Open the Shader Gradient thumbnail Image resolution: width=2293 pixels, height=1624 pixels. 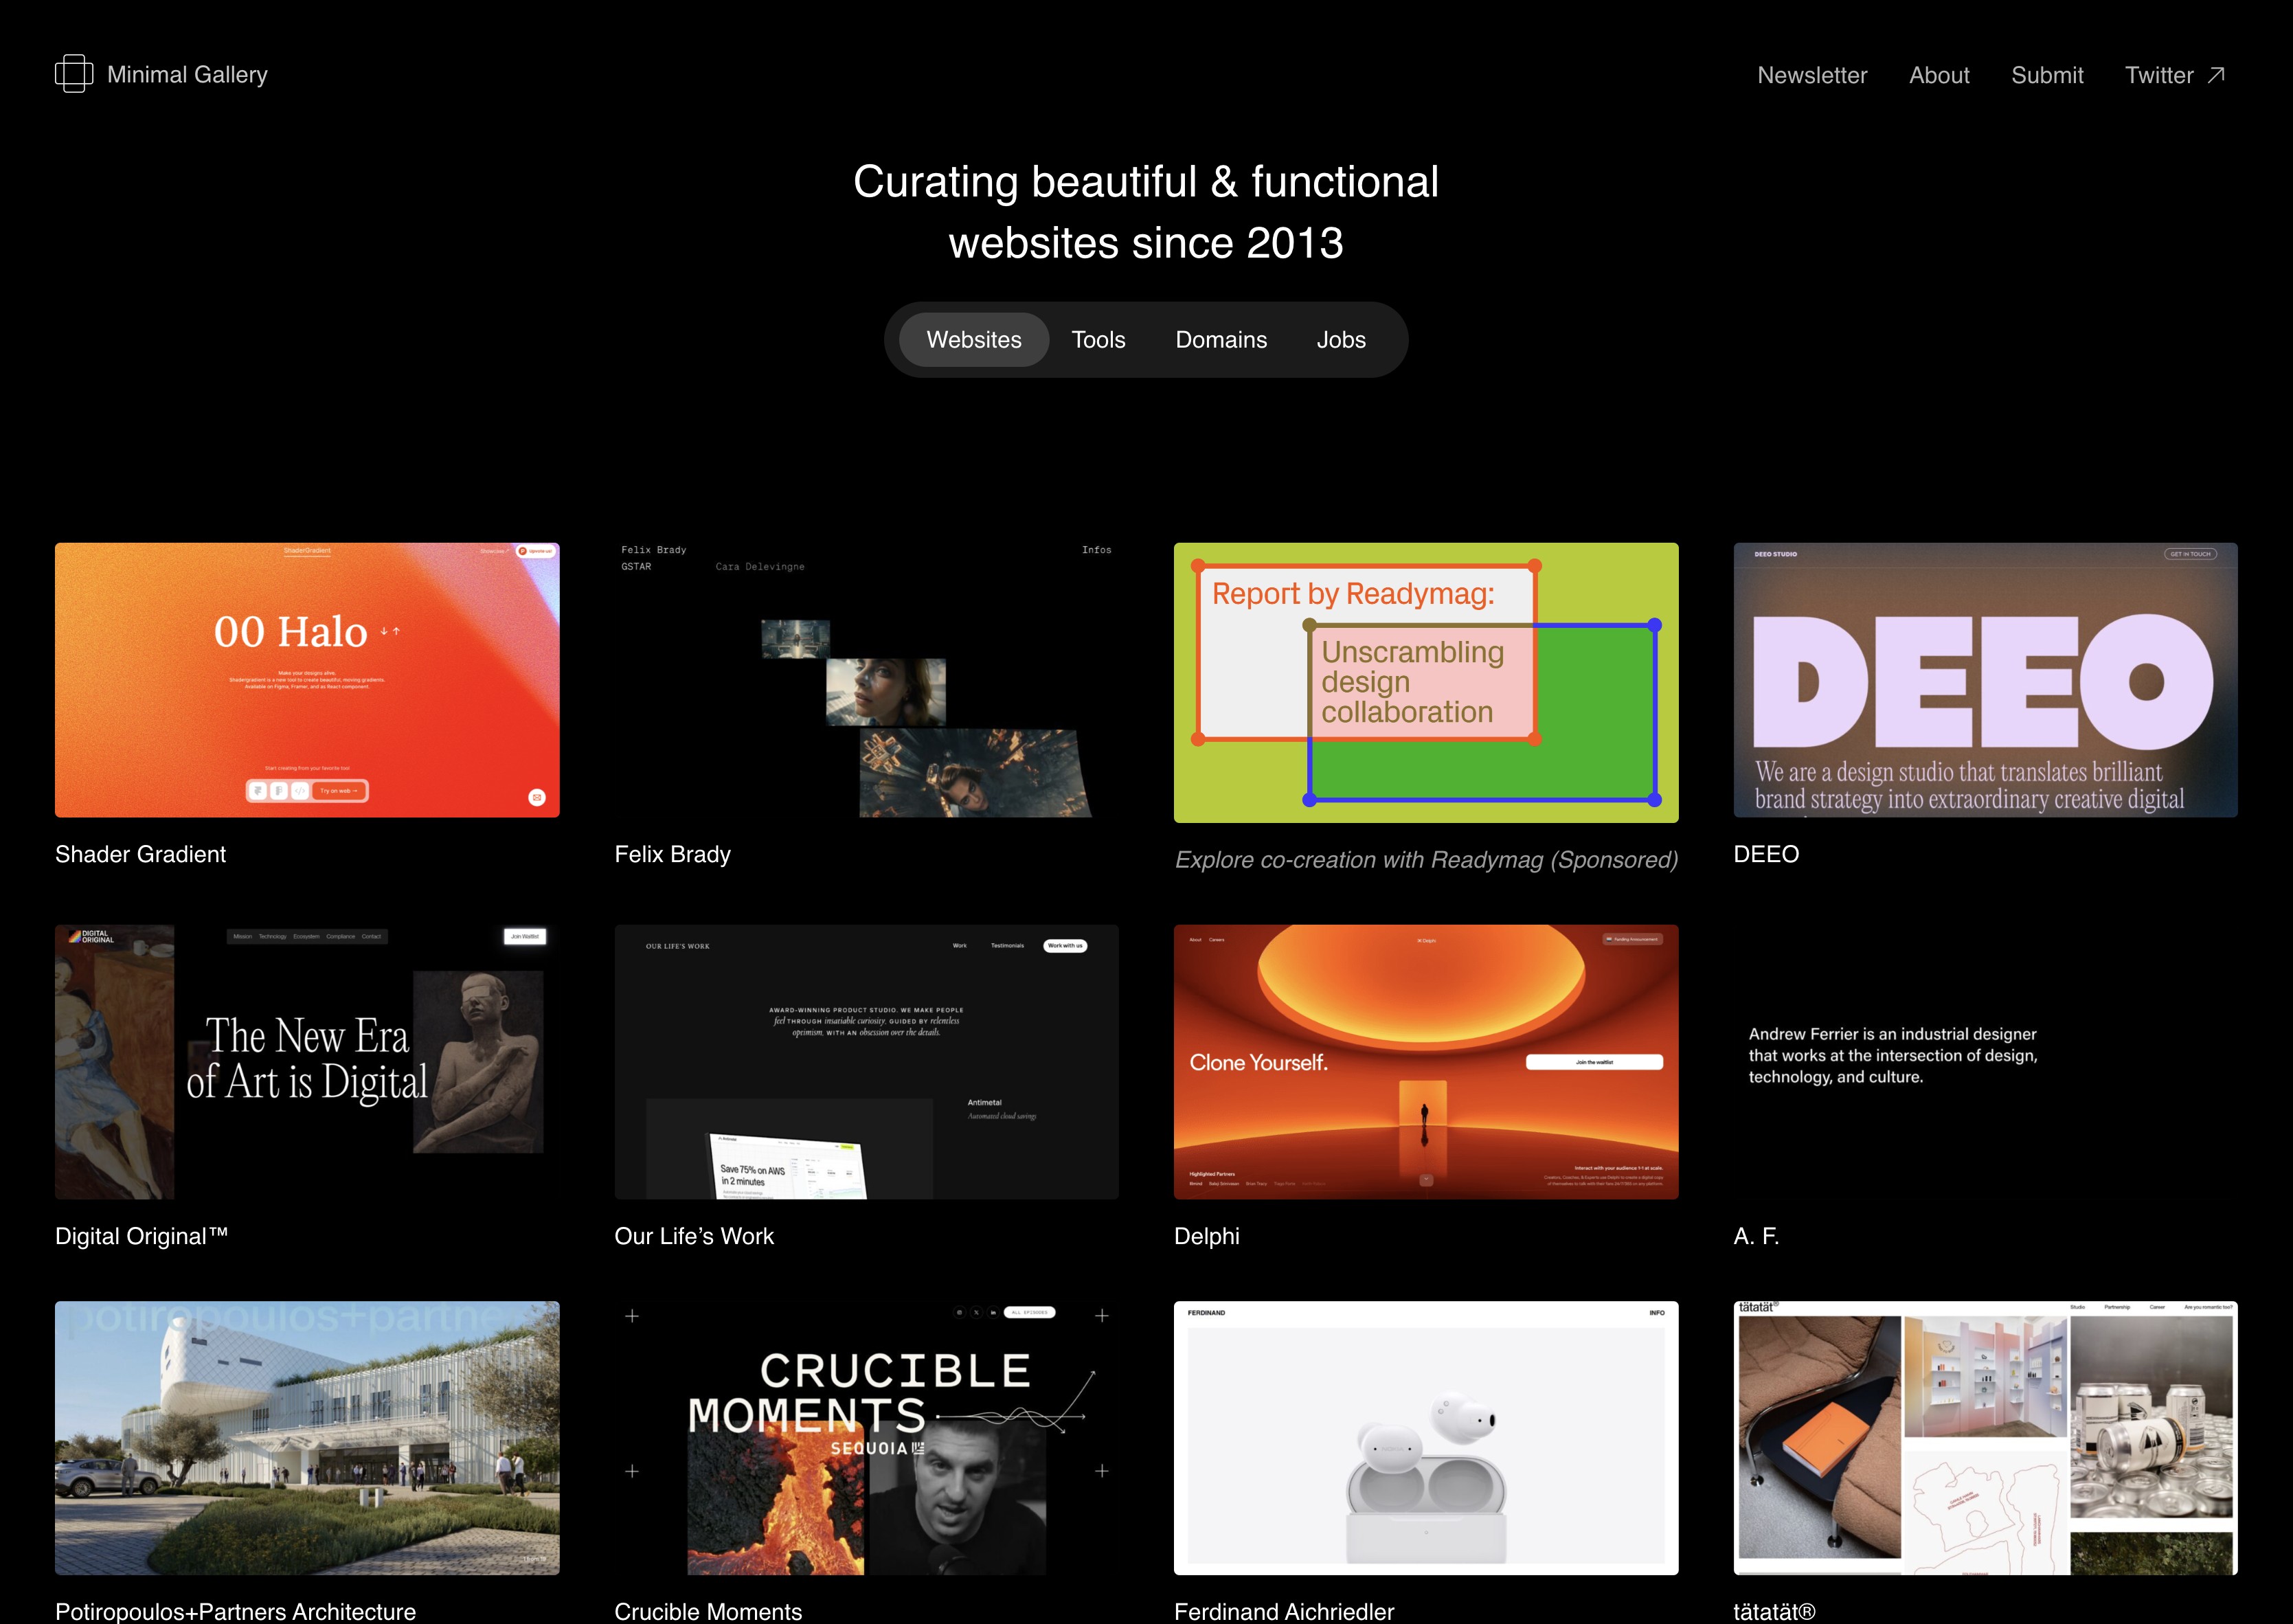307,680
